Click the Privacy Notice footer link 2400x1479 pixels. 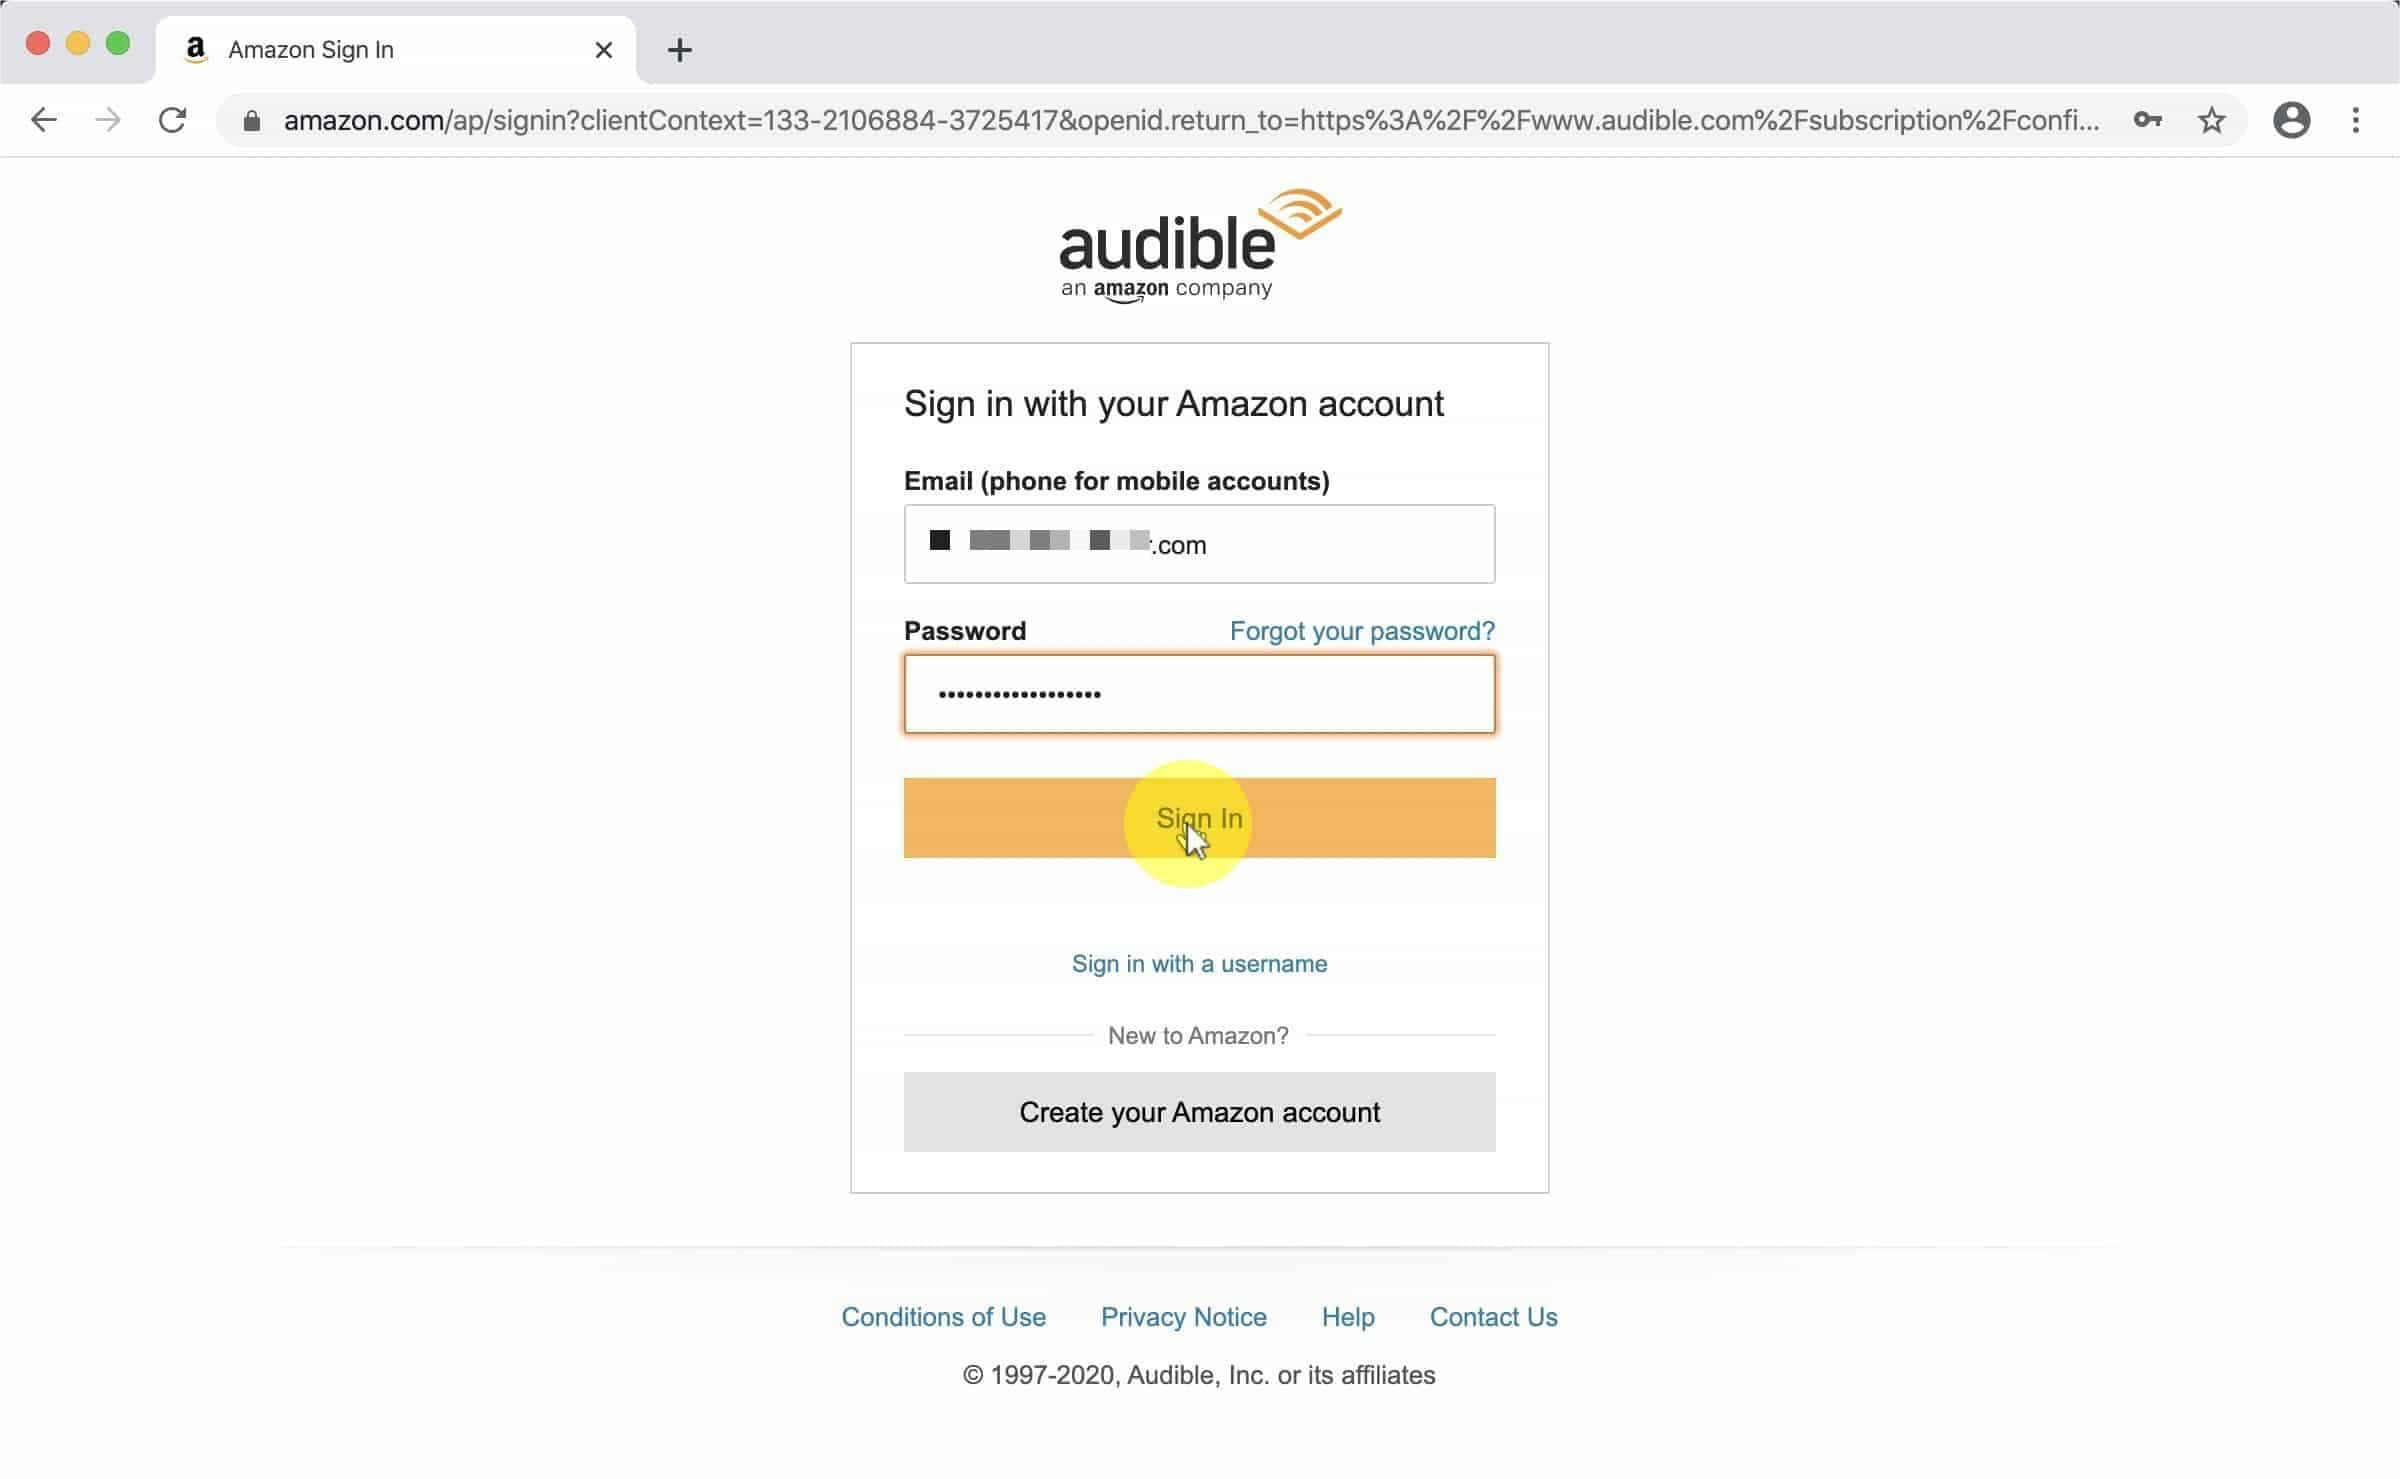1183,1316
